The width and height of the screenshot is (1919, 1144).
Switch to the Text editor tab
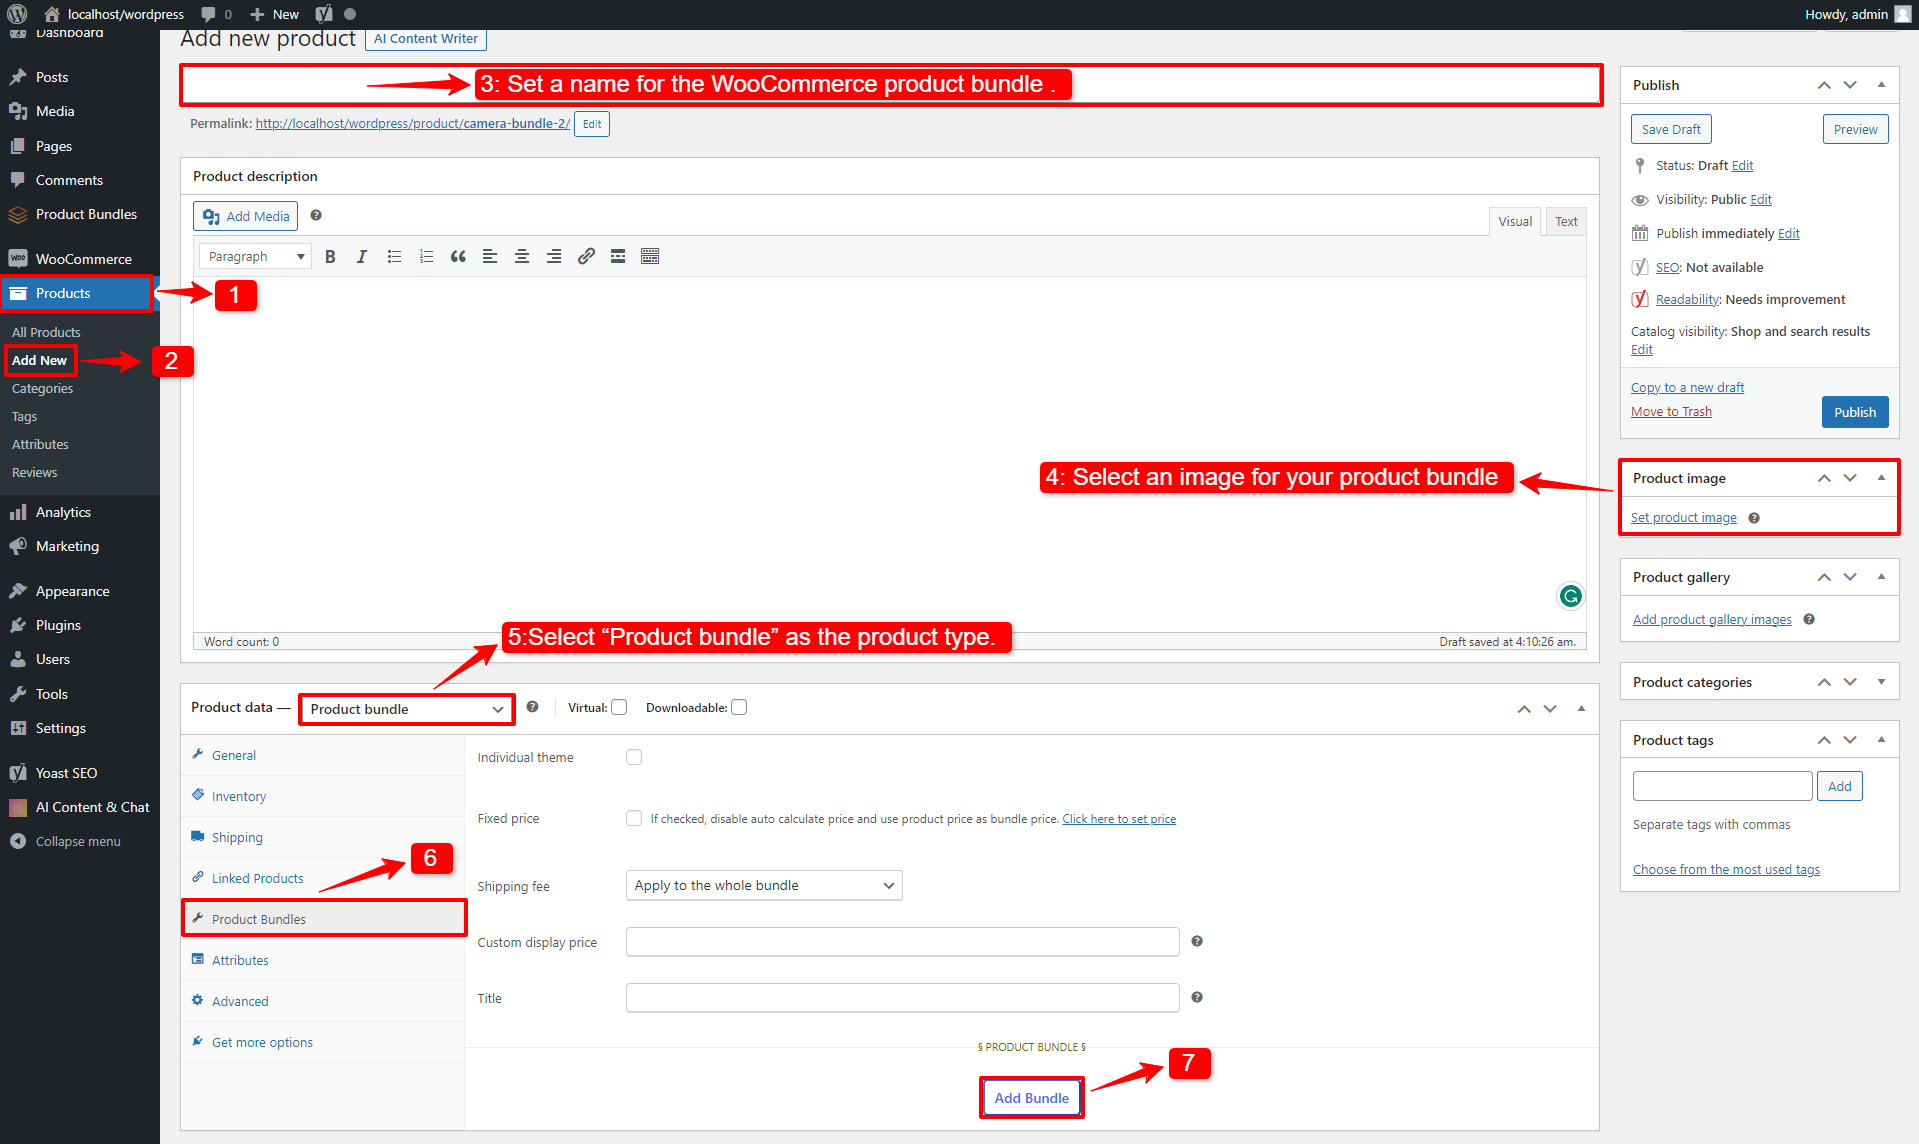click(x=1566, y=222)
